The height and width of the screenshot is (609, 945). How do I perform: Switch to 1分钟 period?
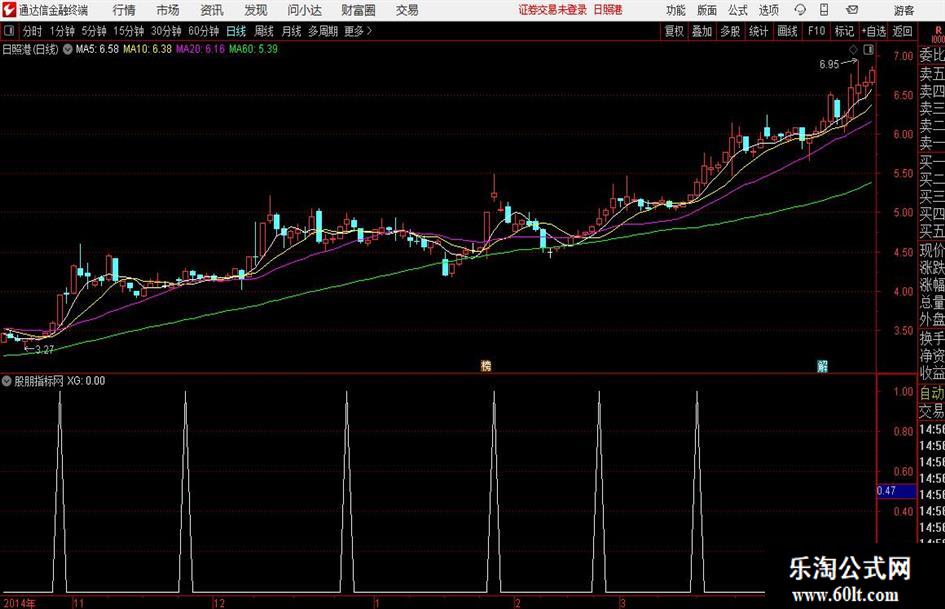[x=62, y=31]
